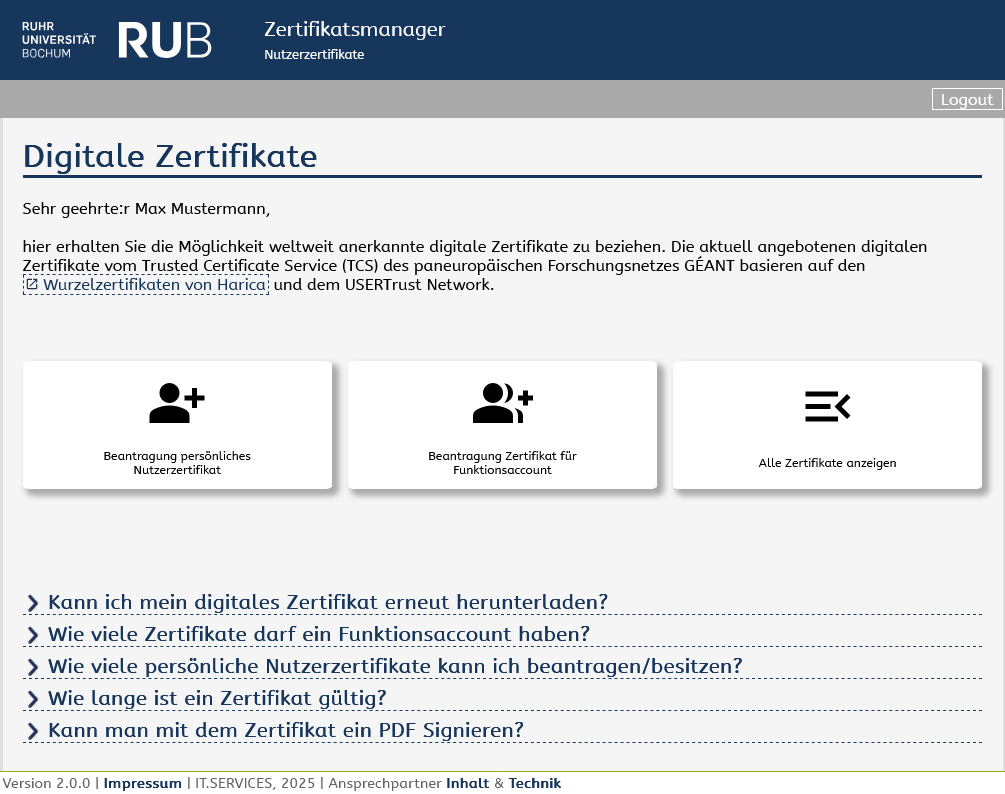This screenshot has height=794, width=1005.
Task: Open the Wurzelzertifikaten von Harica link
Action: [x=155, y=285]
